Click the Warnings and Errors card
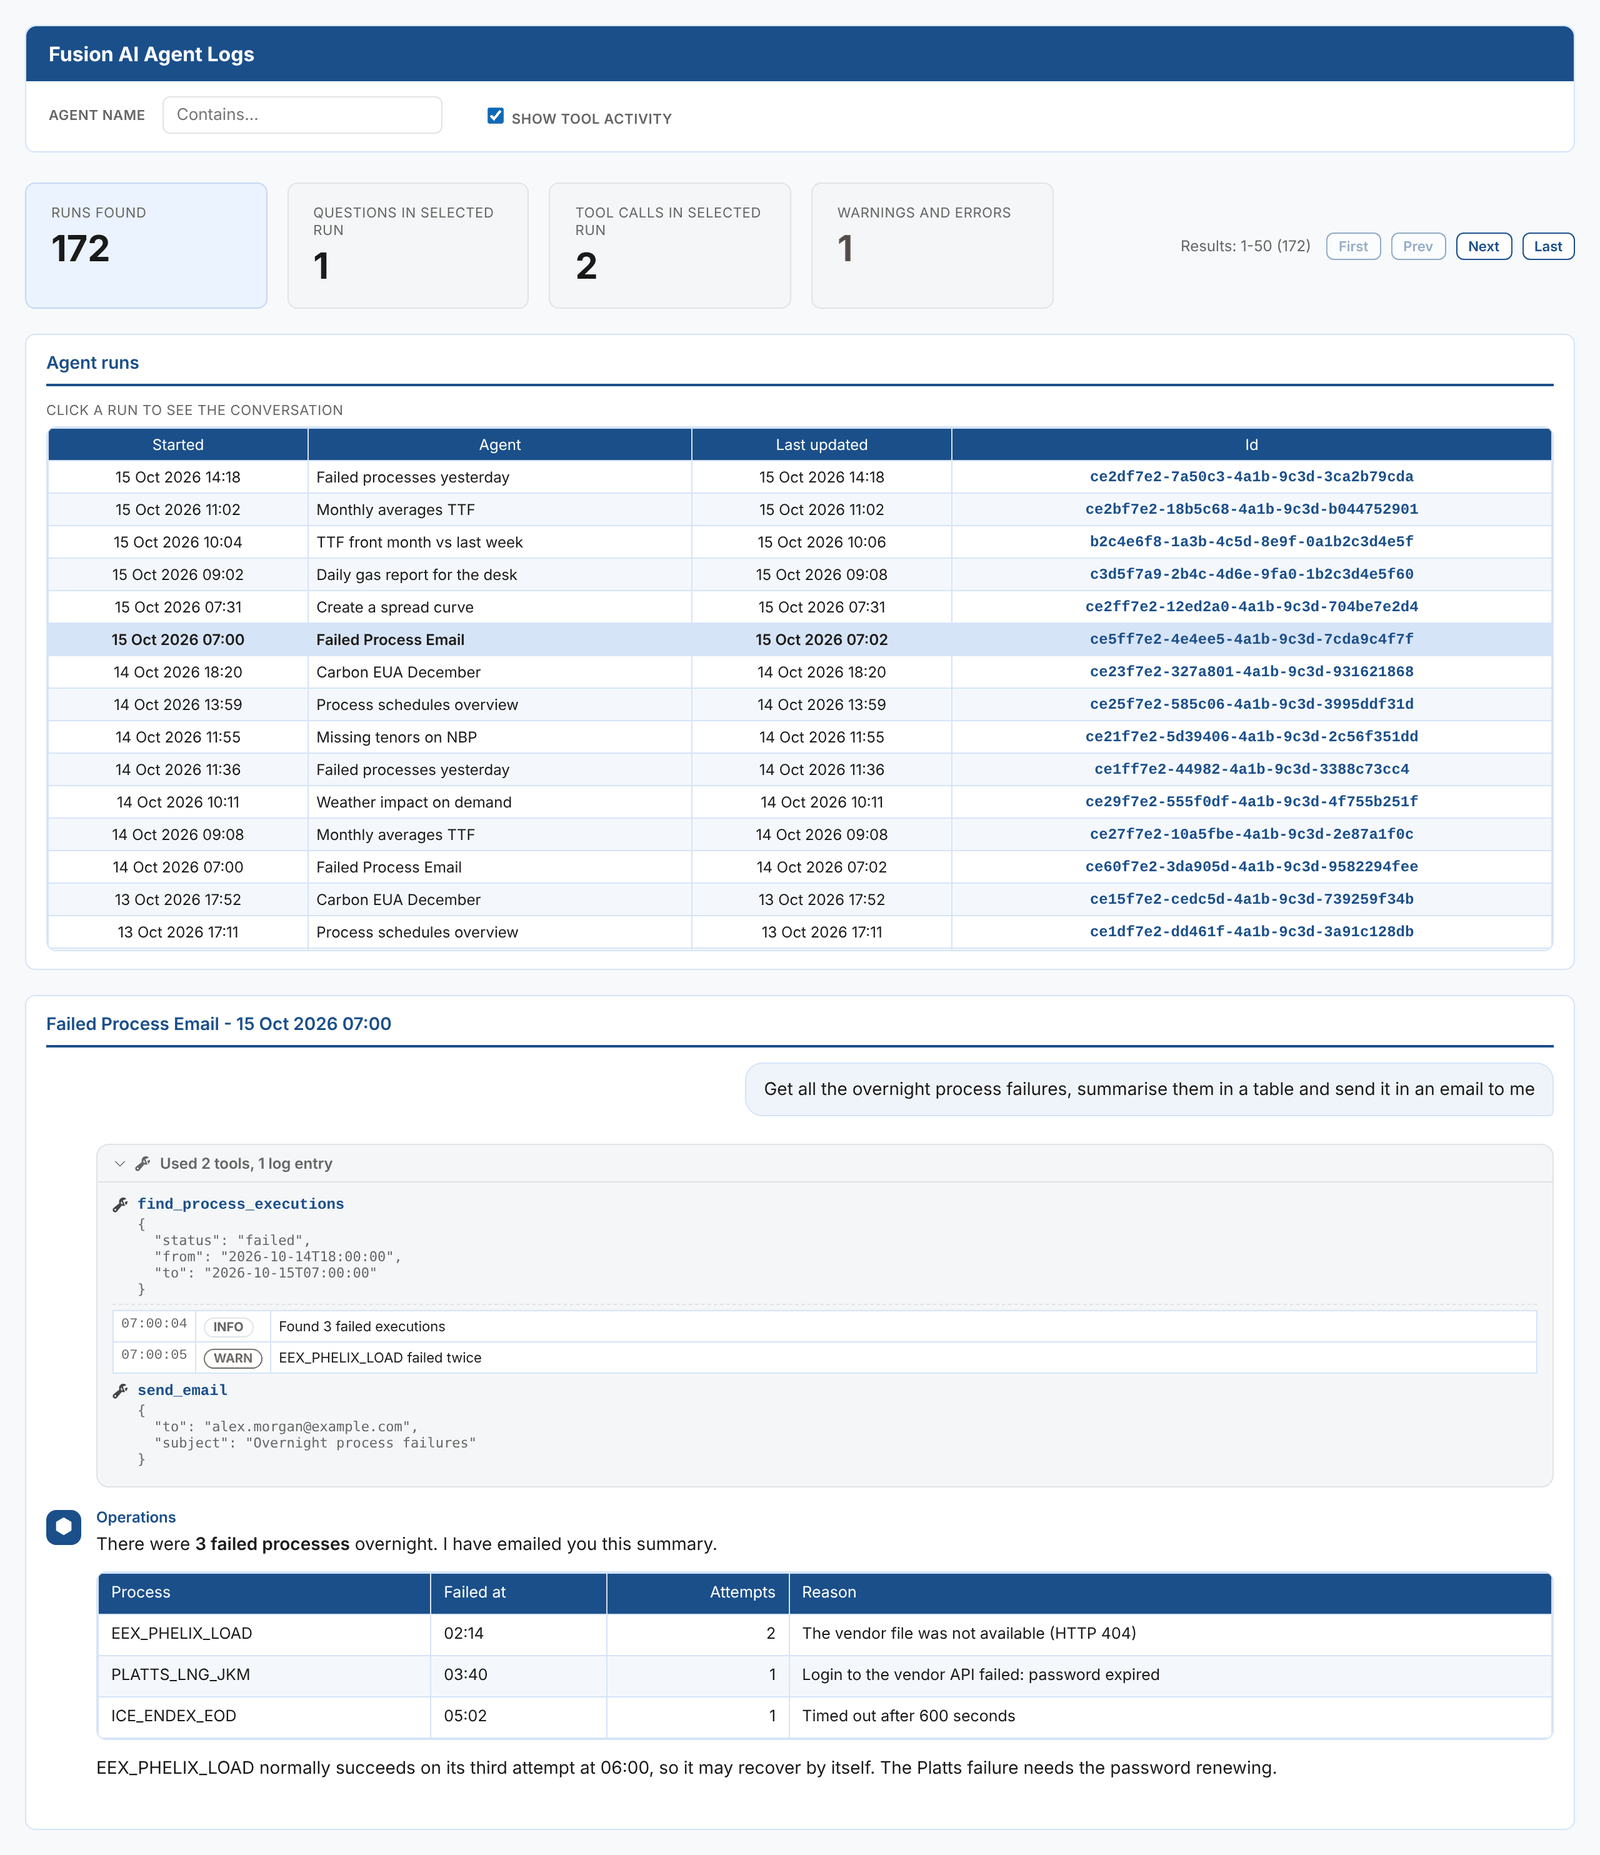The height and width of the screenshot is (1855, 1600). pyautogui.click(x=932, y=245)
